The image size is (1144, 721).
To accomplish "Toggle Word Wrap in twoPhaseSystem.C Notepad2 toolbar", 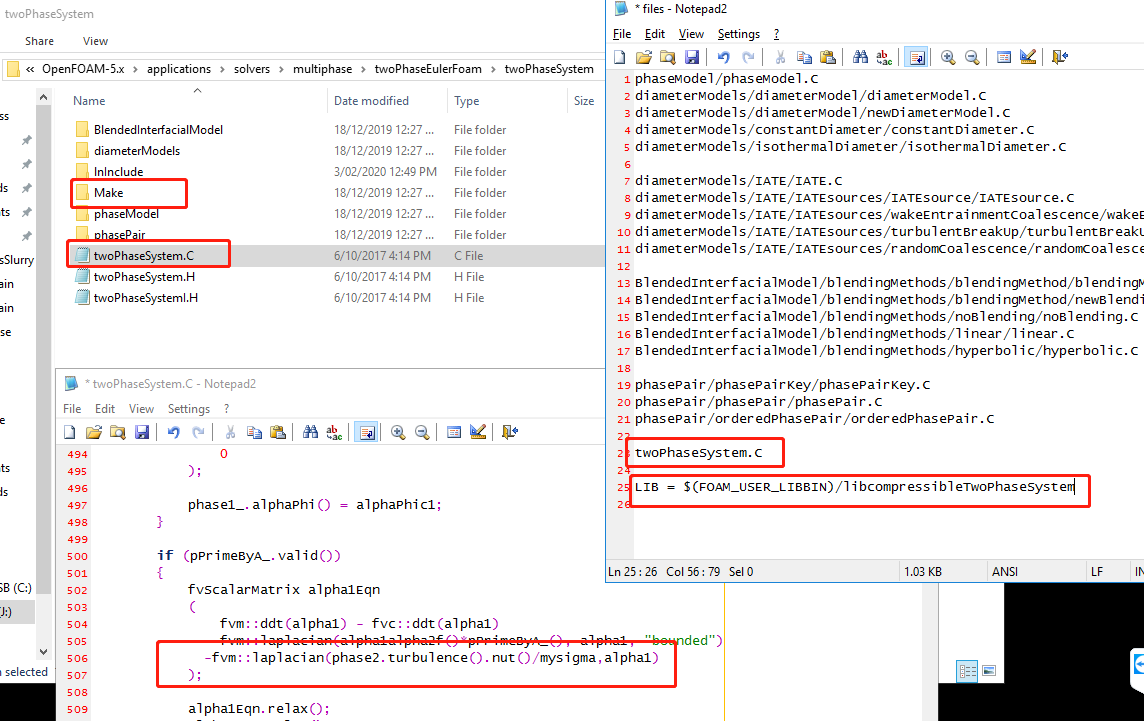I will pos(367,432).
